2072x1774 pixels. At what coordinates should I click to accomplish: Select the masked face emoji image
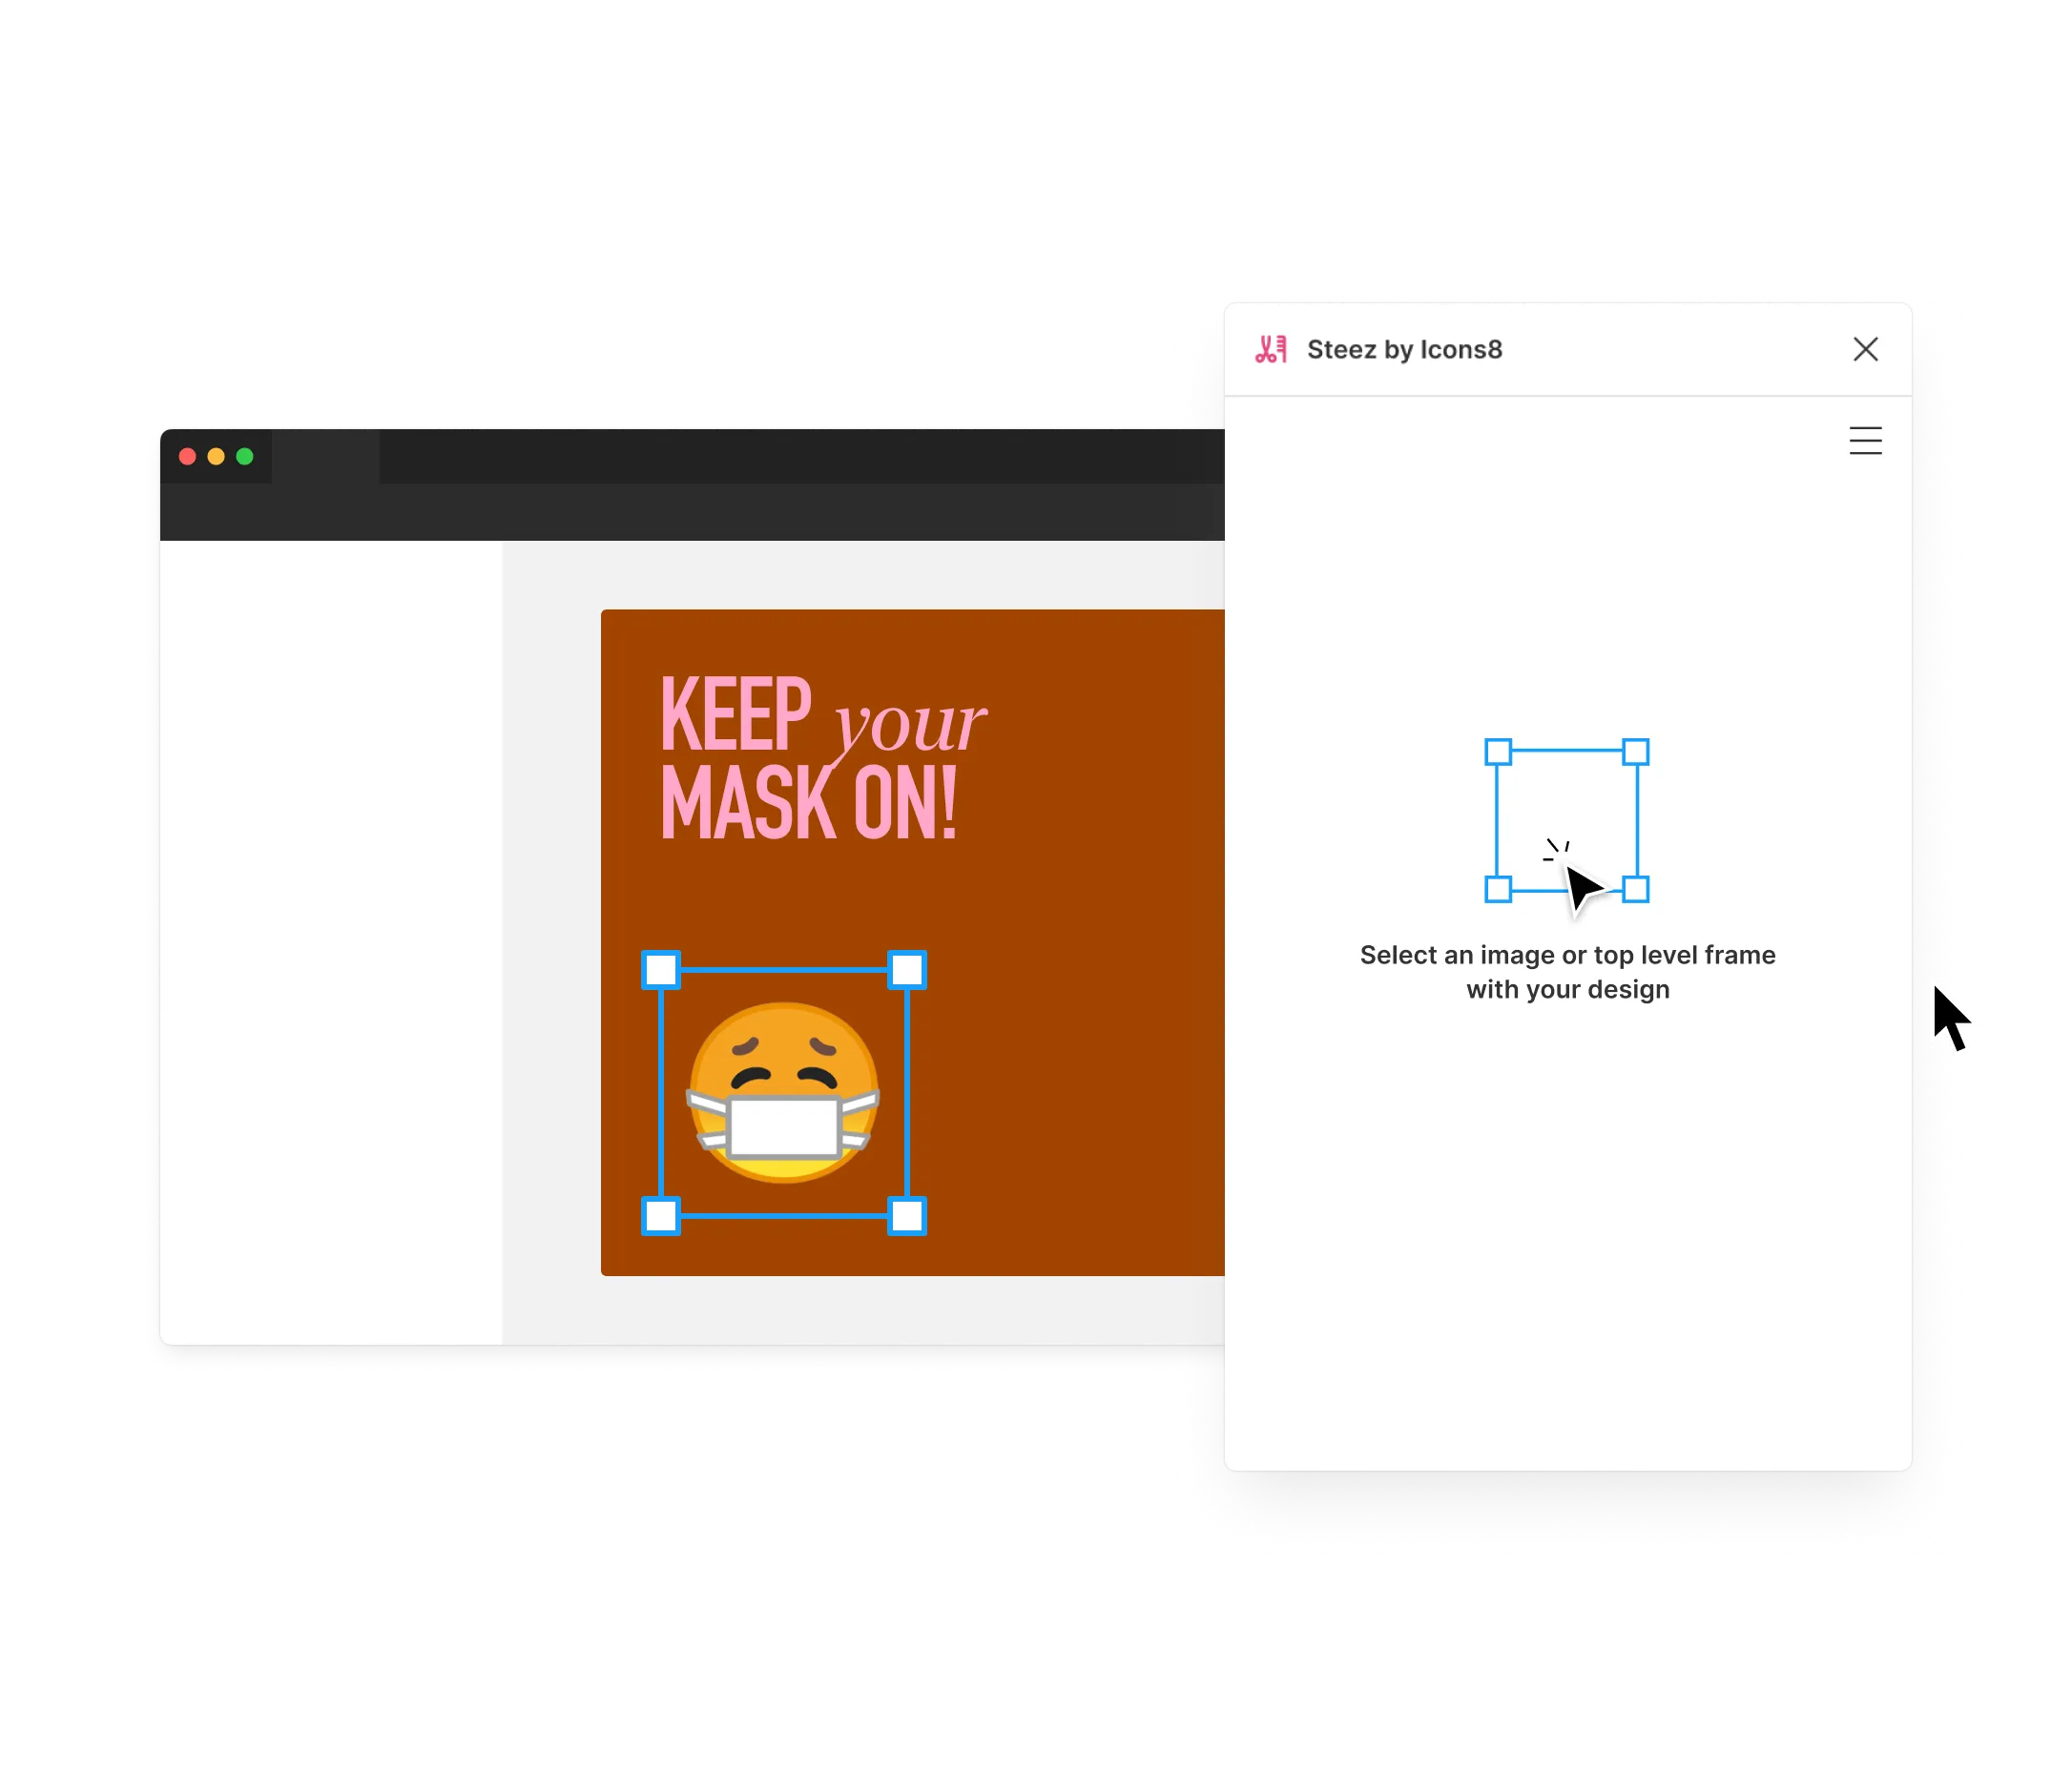(x=784, y=1092)
